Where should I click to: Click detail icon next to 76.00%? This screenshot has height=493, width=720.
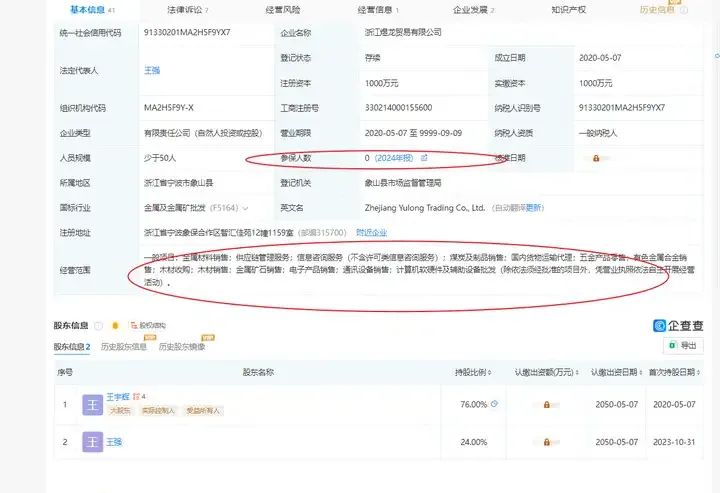click(494, 404)
